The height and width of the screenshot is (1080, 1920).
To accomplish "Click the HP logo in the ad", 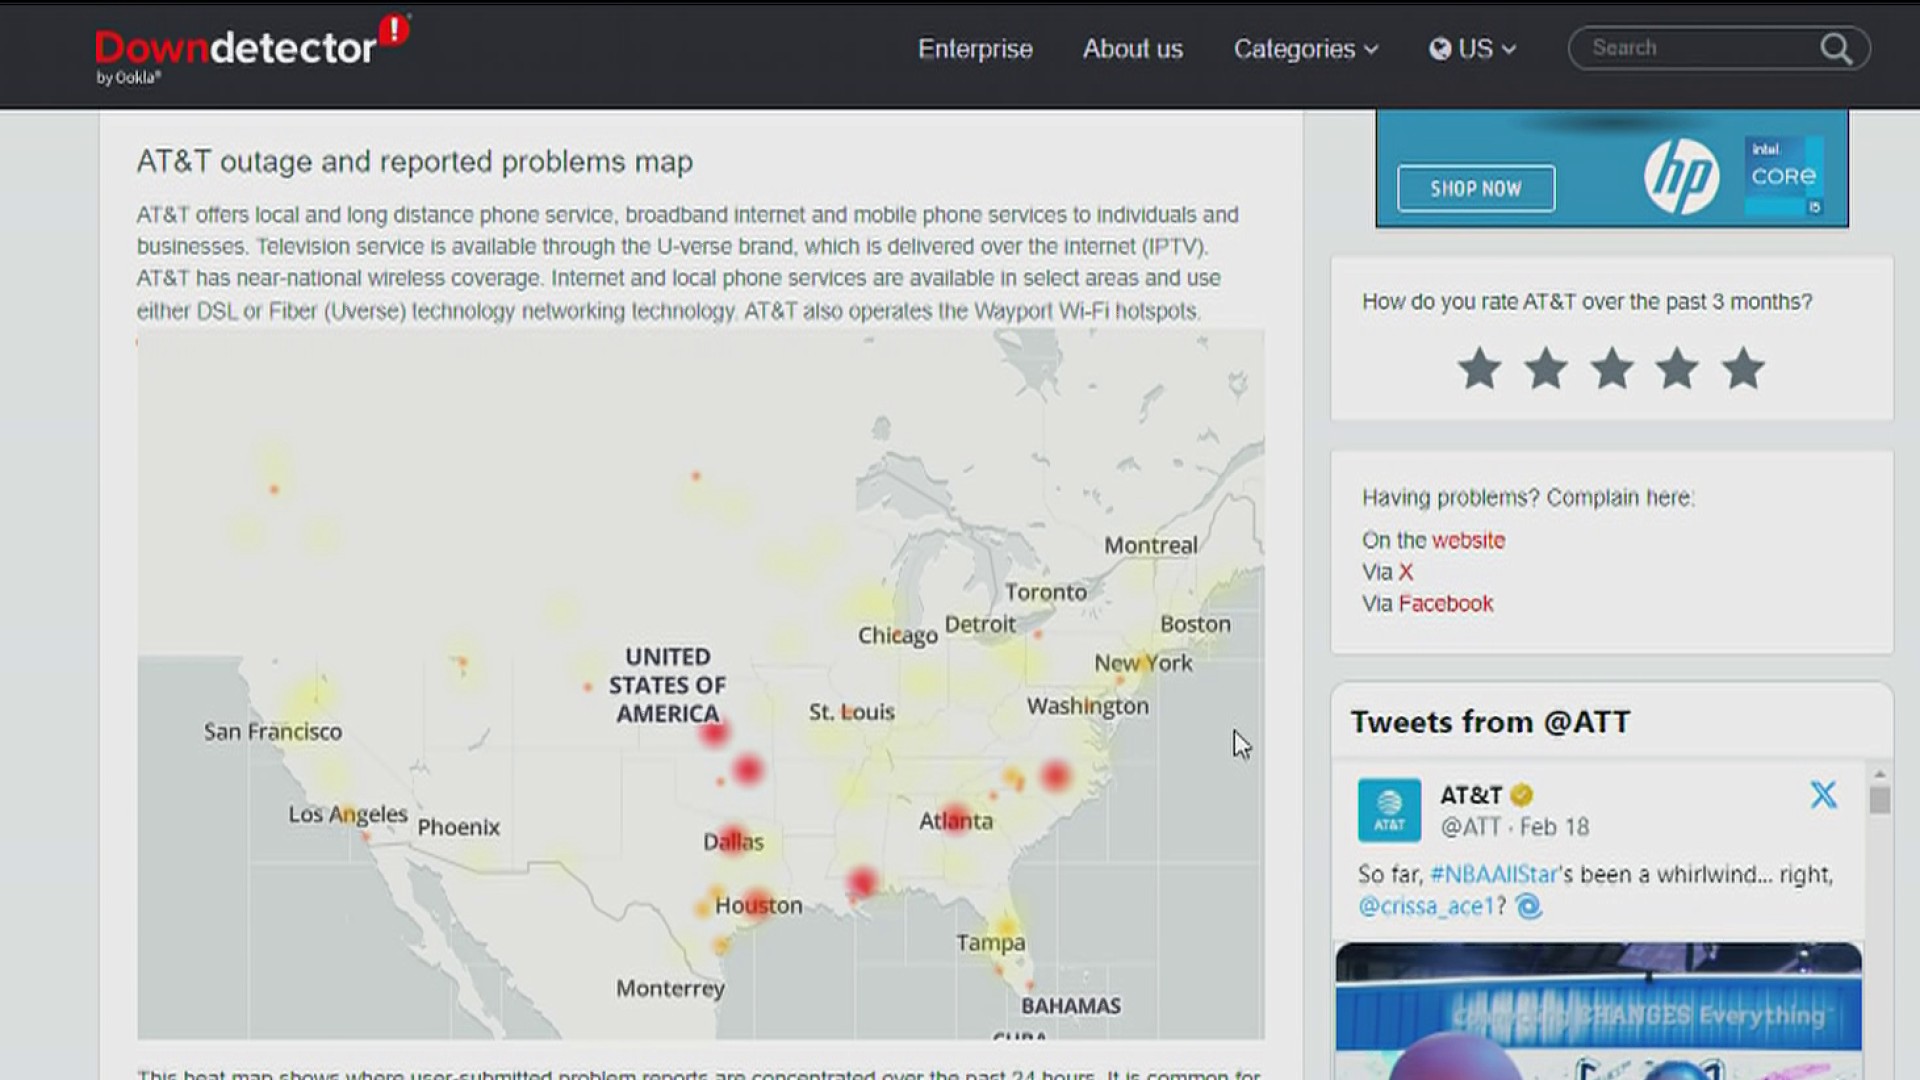I will tap(1681, 177).
